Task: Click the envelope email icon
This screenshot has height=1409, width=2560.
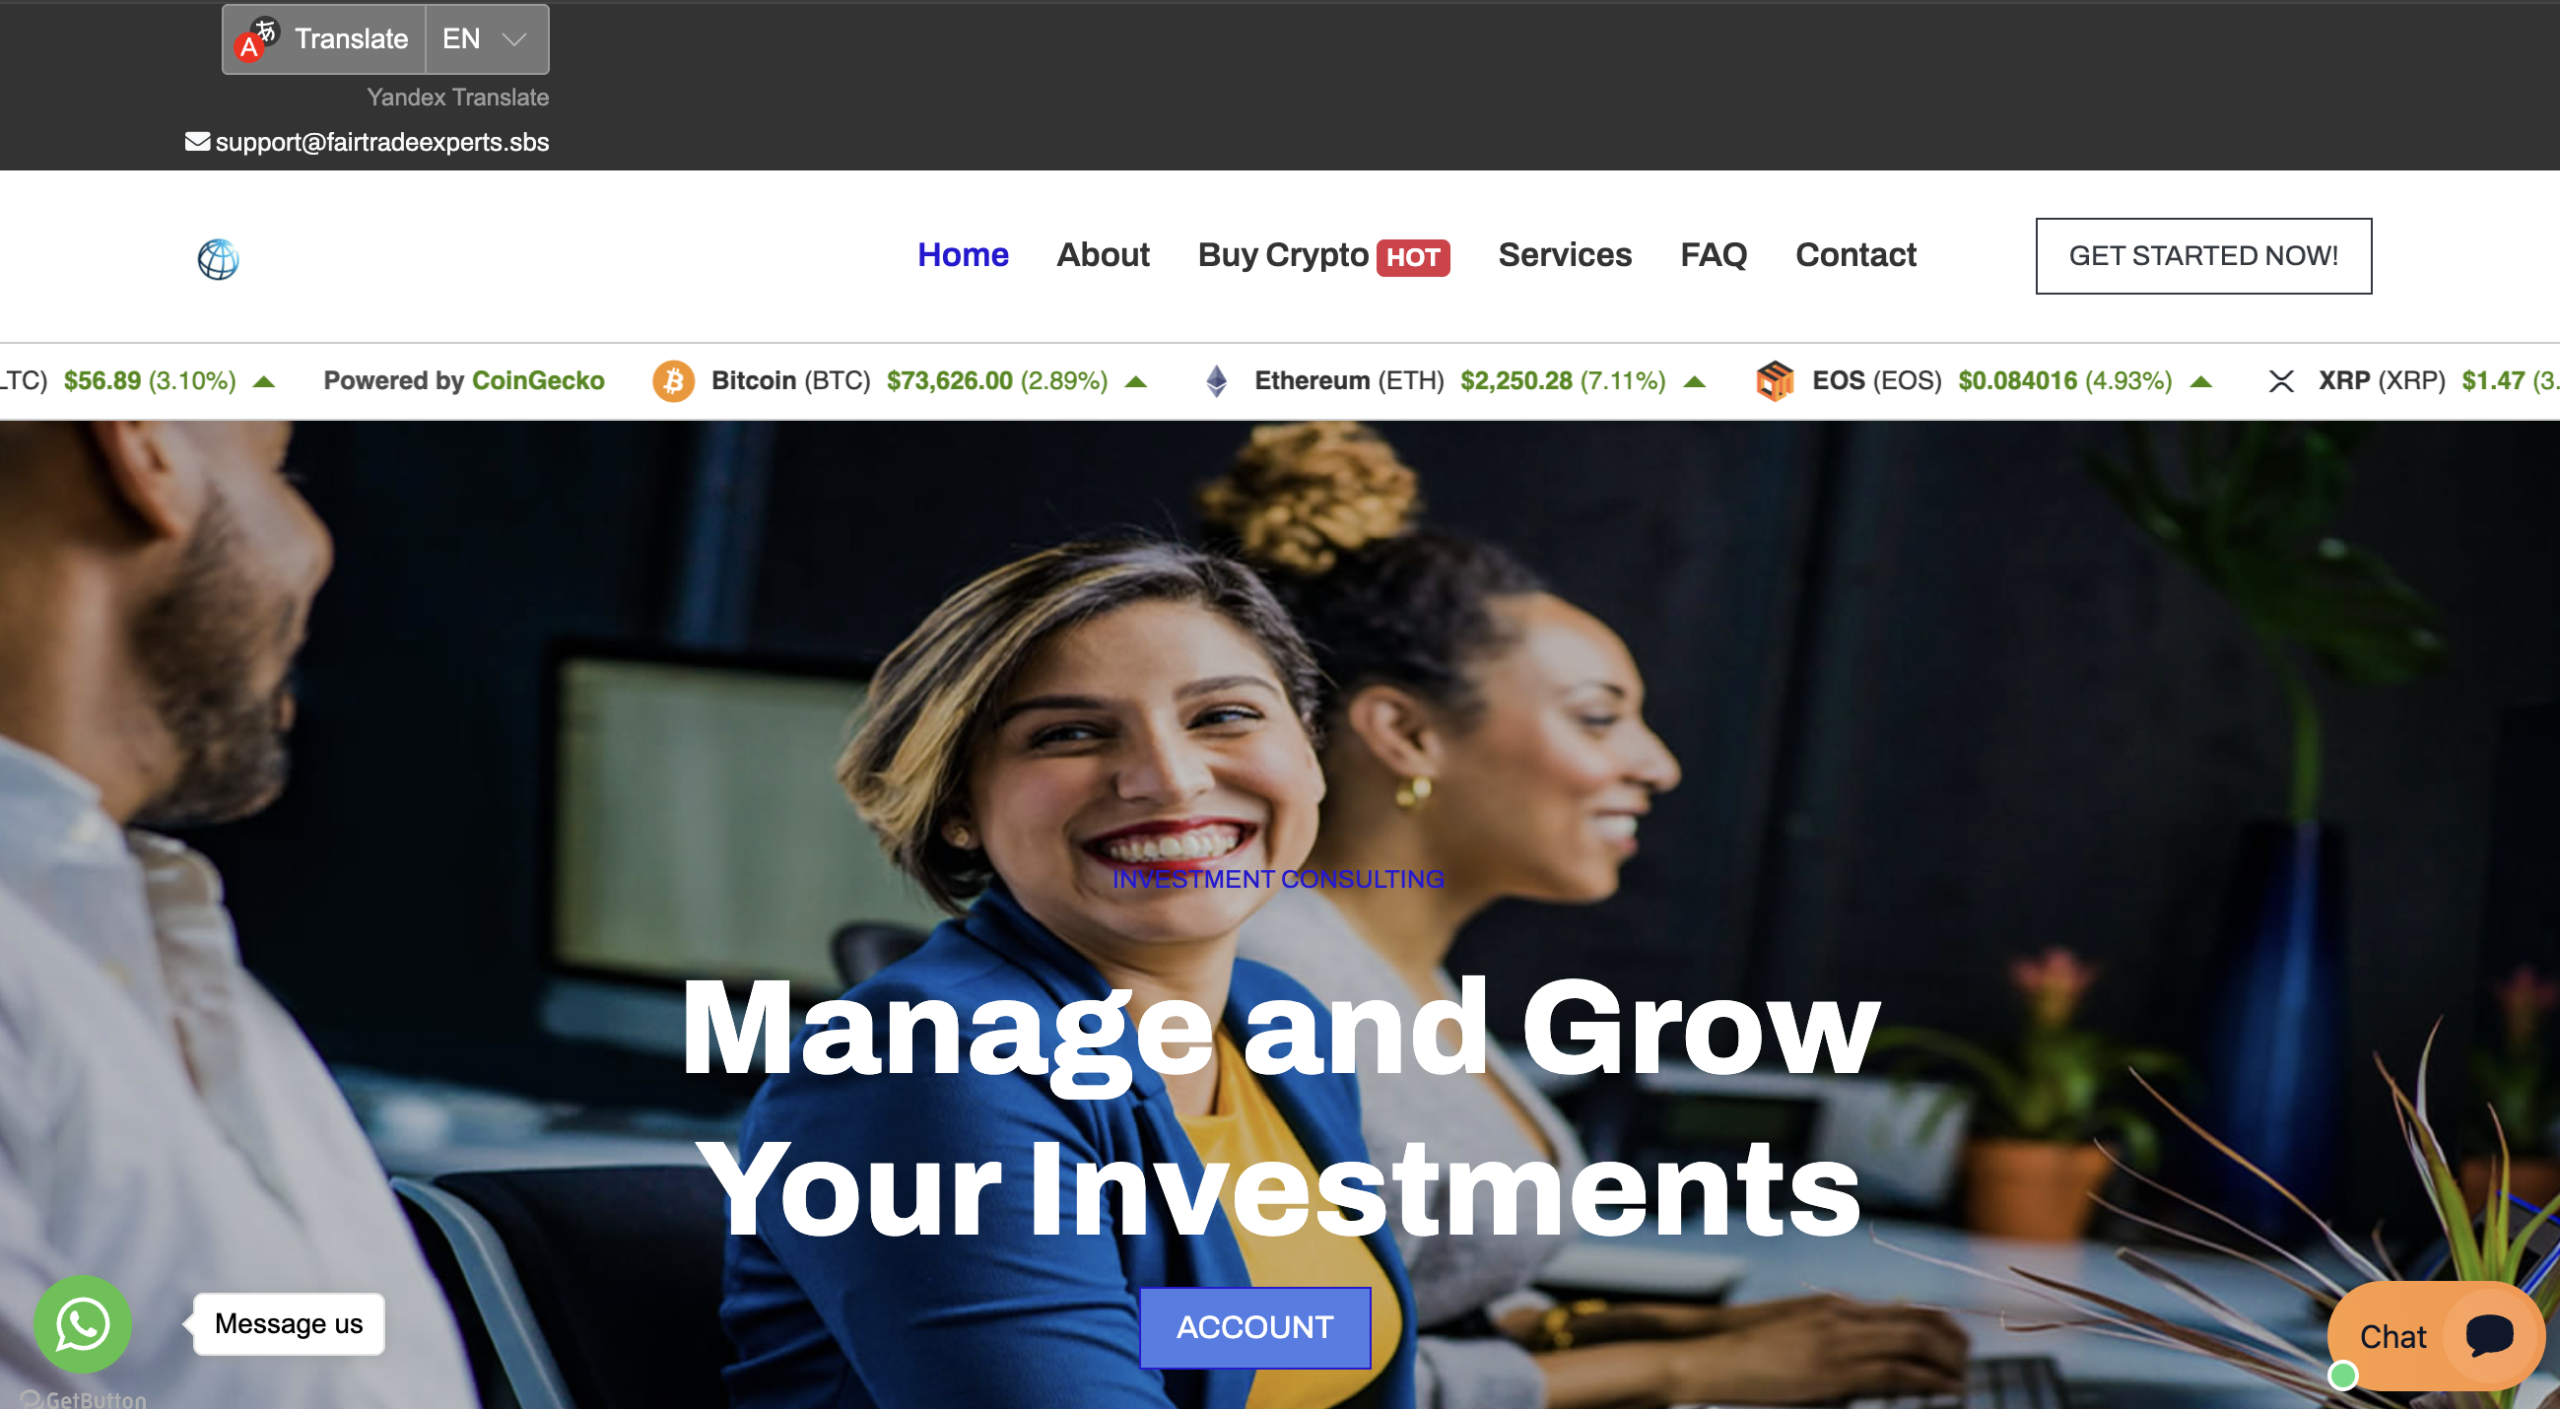Action: [198, 142]
